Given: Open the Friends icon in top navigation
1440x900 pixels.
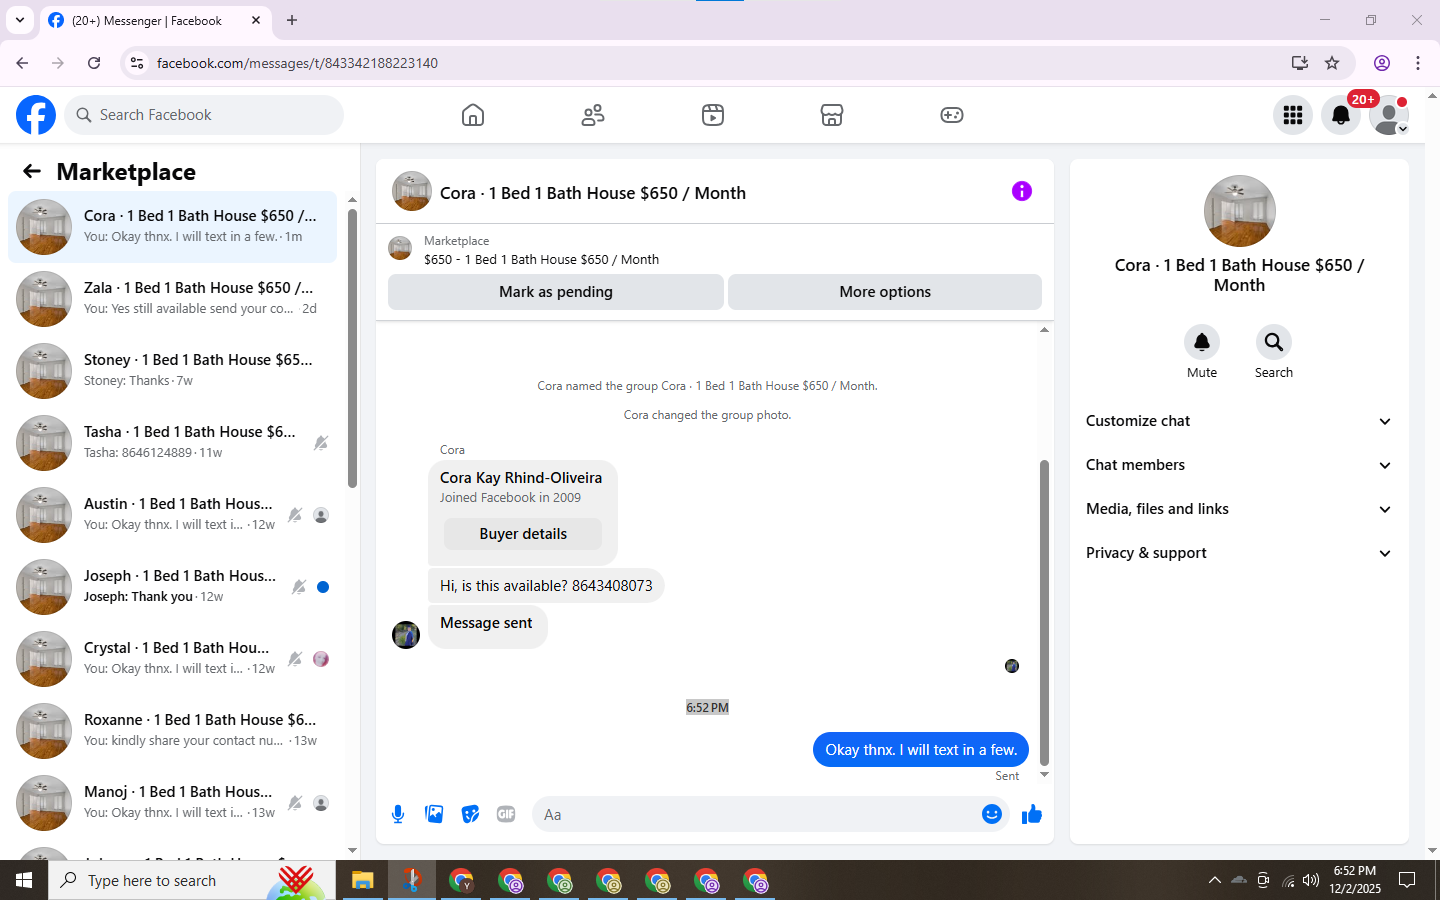Looking at the screenshot, I should (x=593, y=115).
